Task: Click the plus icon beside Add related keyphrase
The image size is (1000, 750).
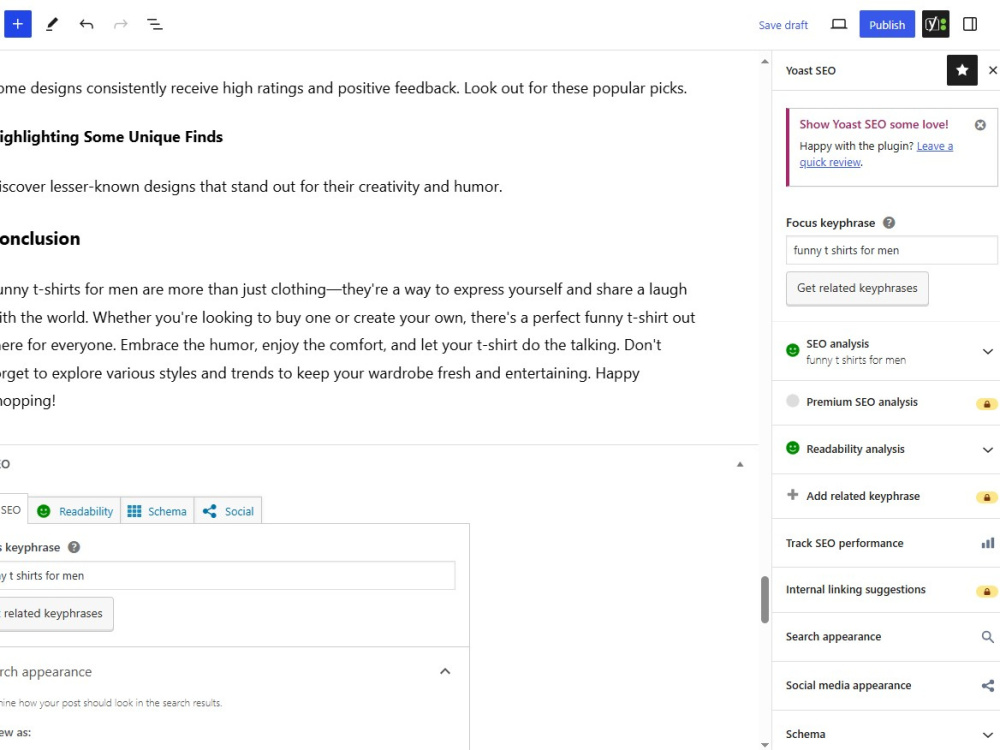Action: coord(792,495)
